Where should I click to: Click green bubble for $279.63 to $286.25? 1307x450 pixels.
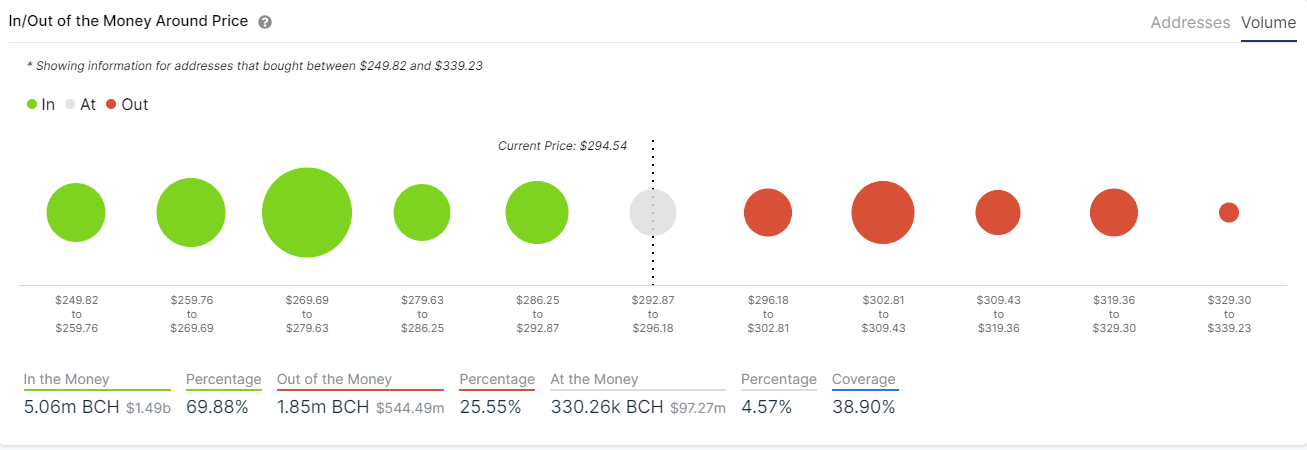pyautogui.click(x=422, y=213)
